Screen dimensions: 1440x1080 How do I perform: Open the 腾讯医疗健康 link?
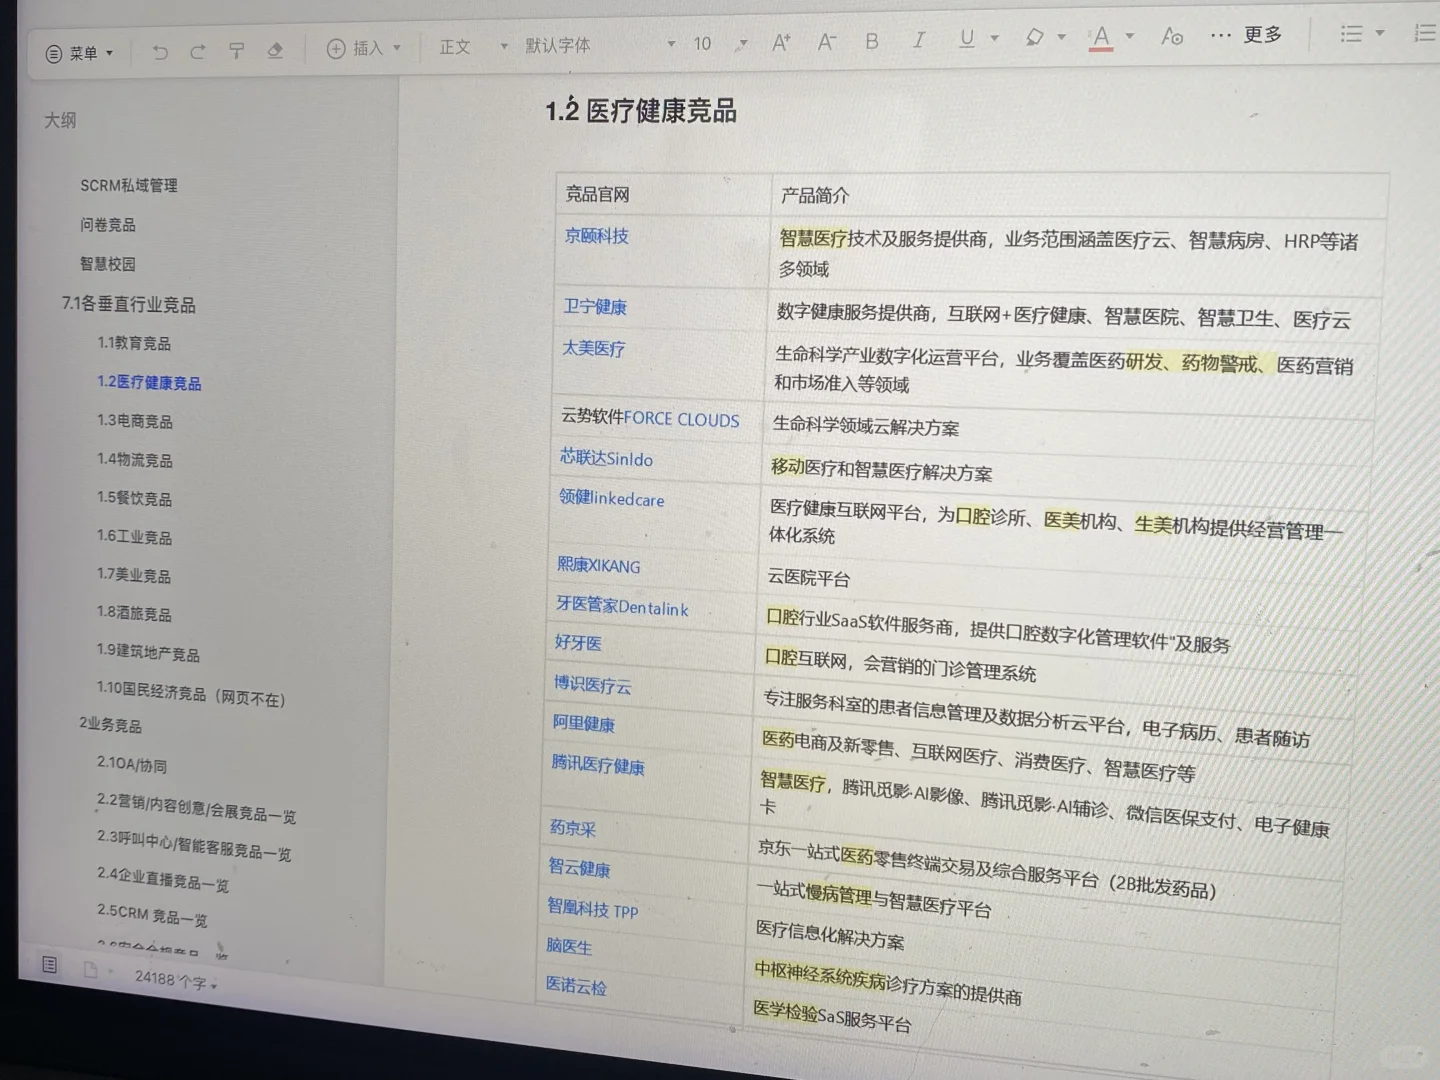click(x=598, y=765)
